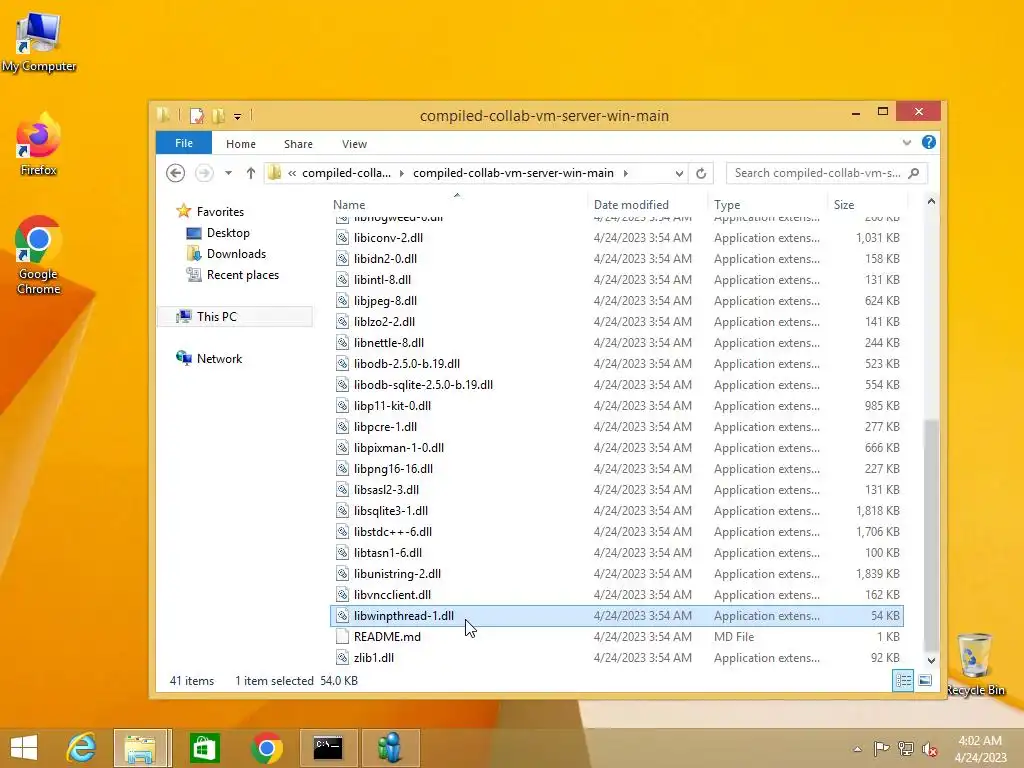Select the file libvncclient.dll

[616, 595]
